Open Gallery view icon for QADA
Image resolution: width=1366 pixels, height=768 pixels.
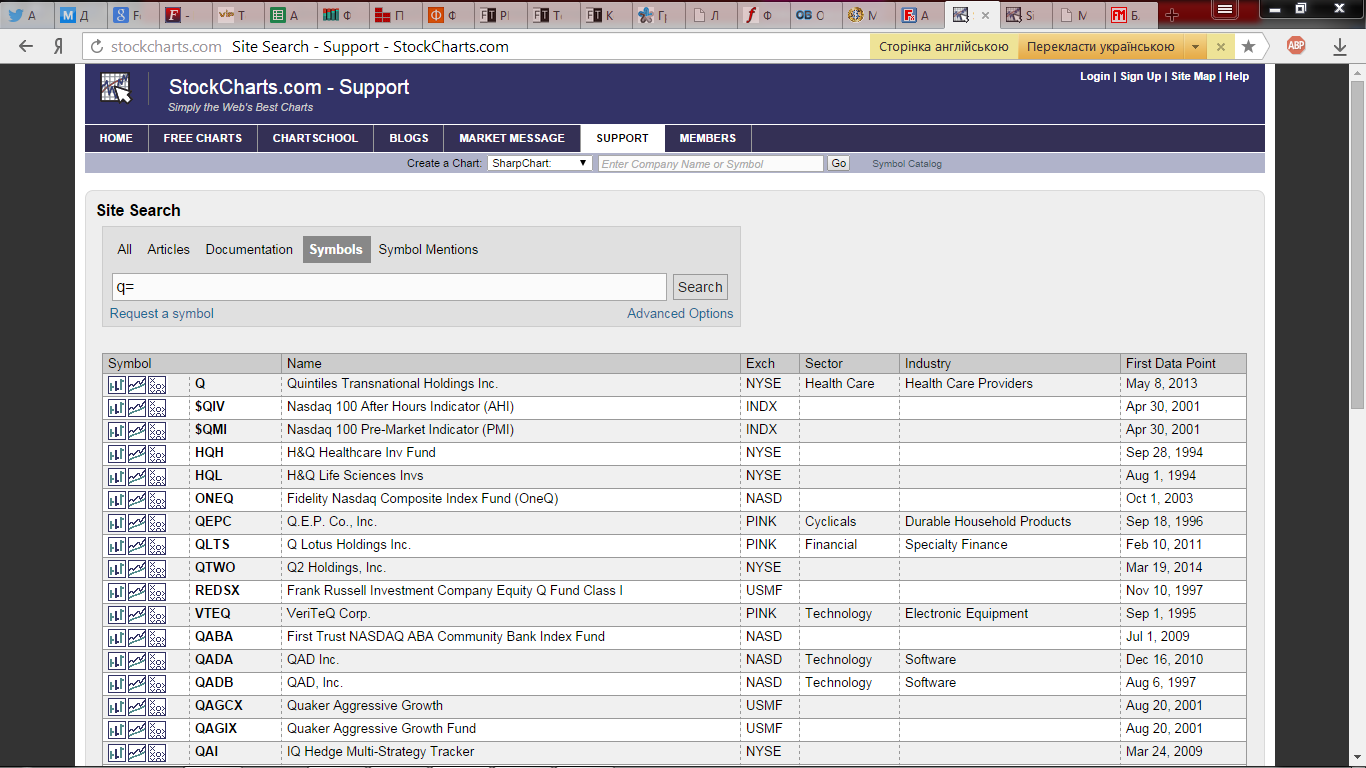[x=137, y=660]
